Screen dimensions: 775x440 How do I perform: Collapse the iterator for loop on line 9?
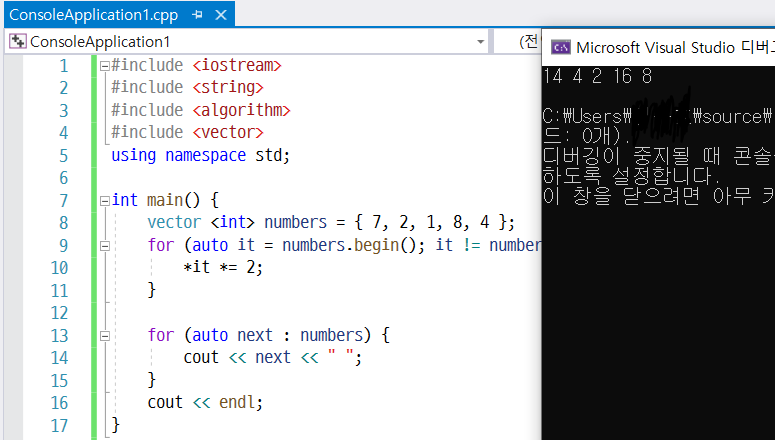click(104, 246)
